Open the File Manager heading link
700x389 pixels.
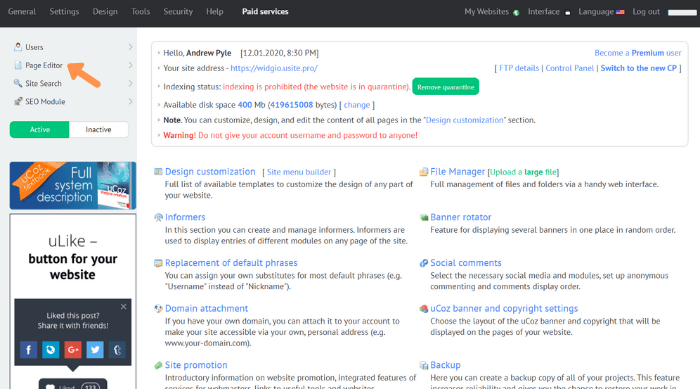point(457,171)
